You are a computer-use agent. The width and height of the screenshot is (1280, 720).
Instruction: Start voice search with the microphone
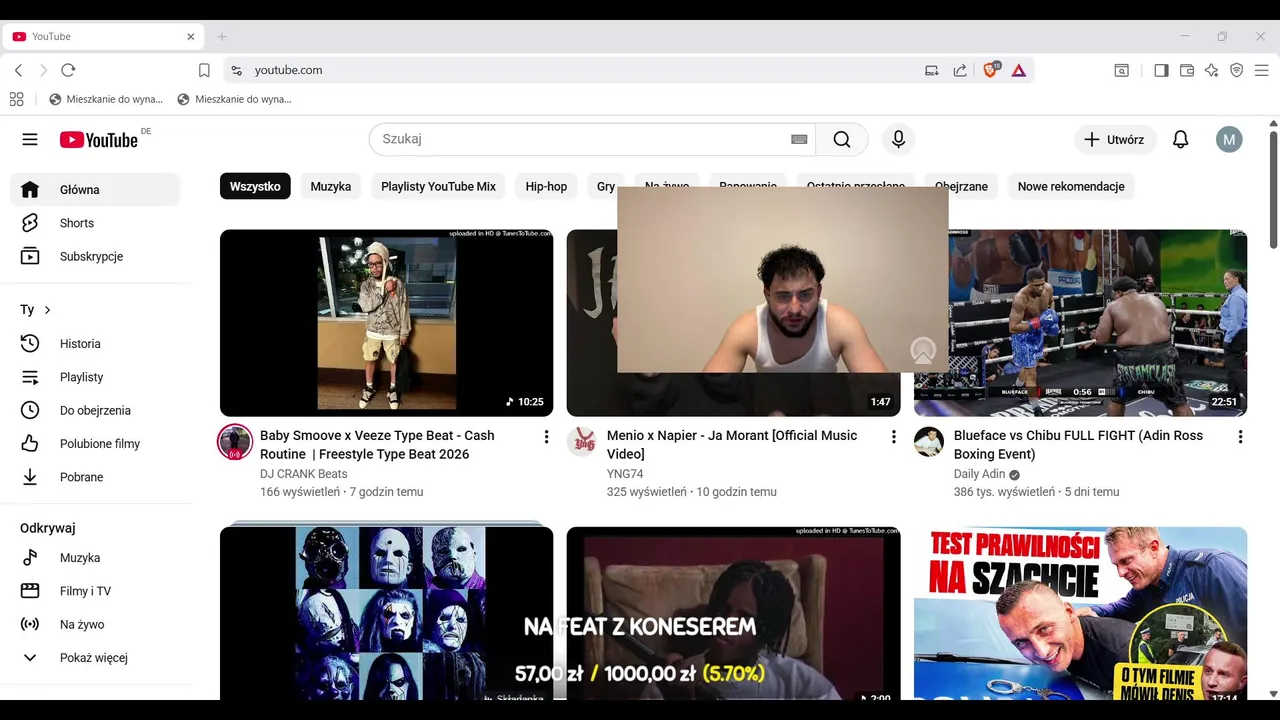(x=898, y=140)
